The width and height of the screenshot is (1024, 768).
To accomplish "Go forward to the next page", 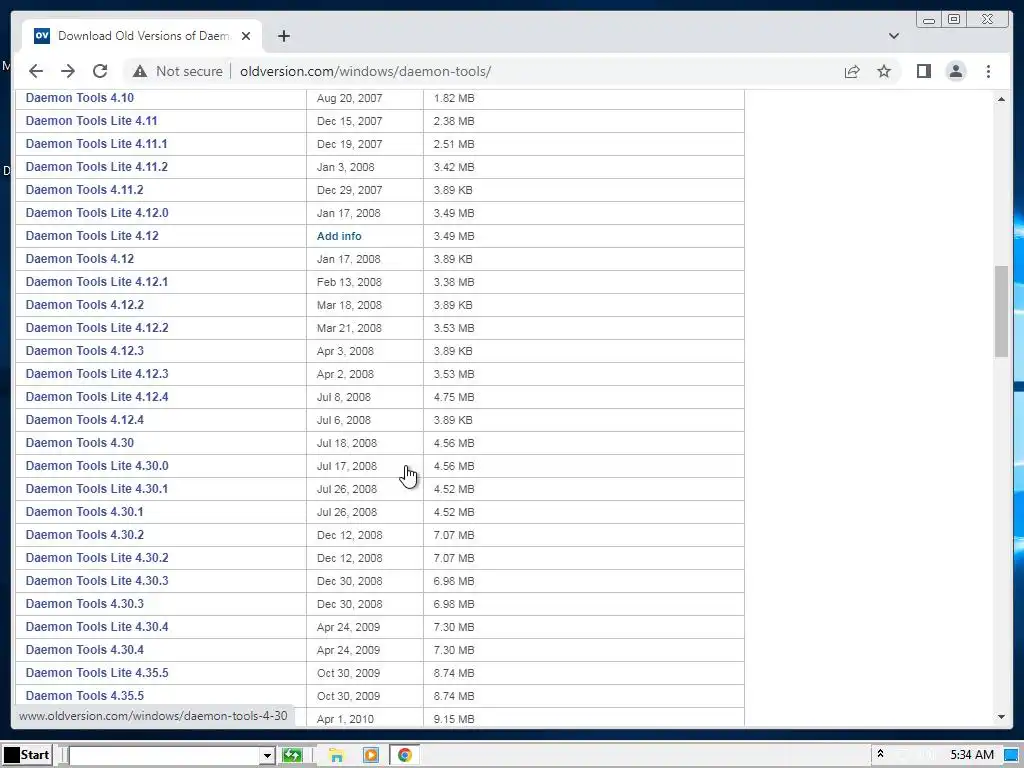I will point(68,71).
